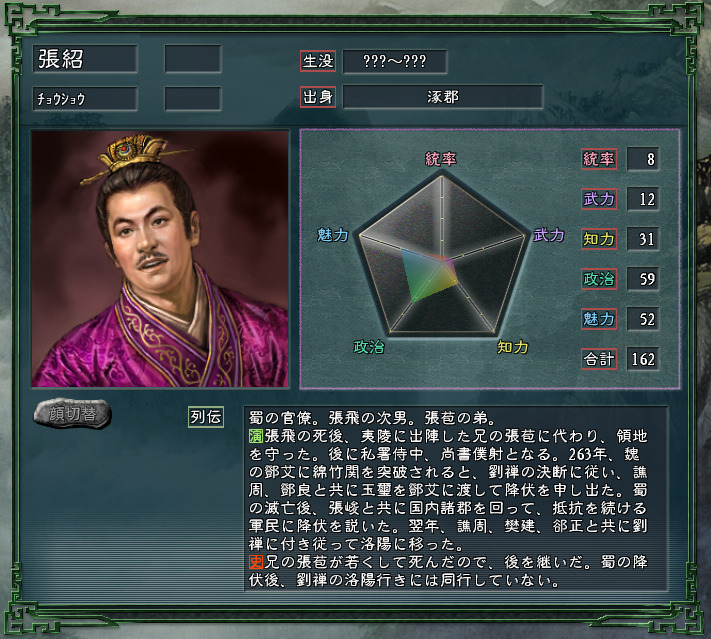The width and height of the screenshot is (711, 639).
Task: Select the 列伝 biography label
Action: point(206,417)
